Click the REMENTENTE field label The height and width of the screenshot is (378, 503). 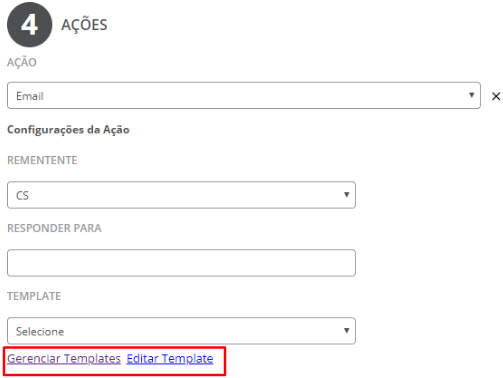(42, 160)
